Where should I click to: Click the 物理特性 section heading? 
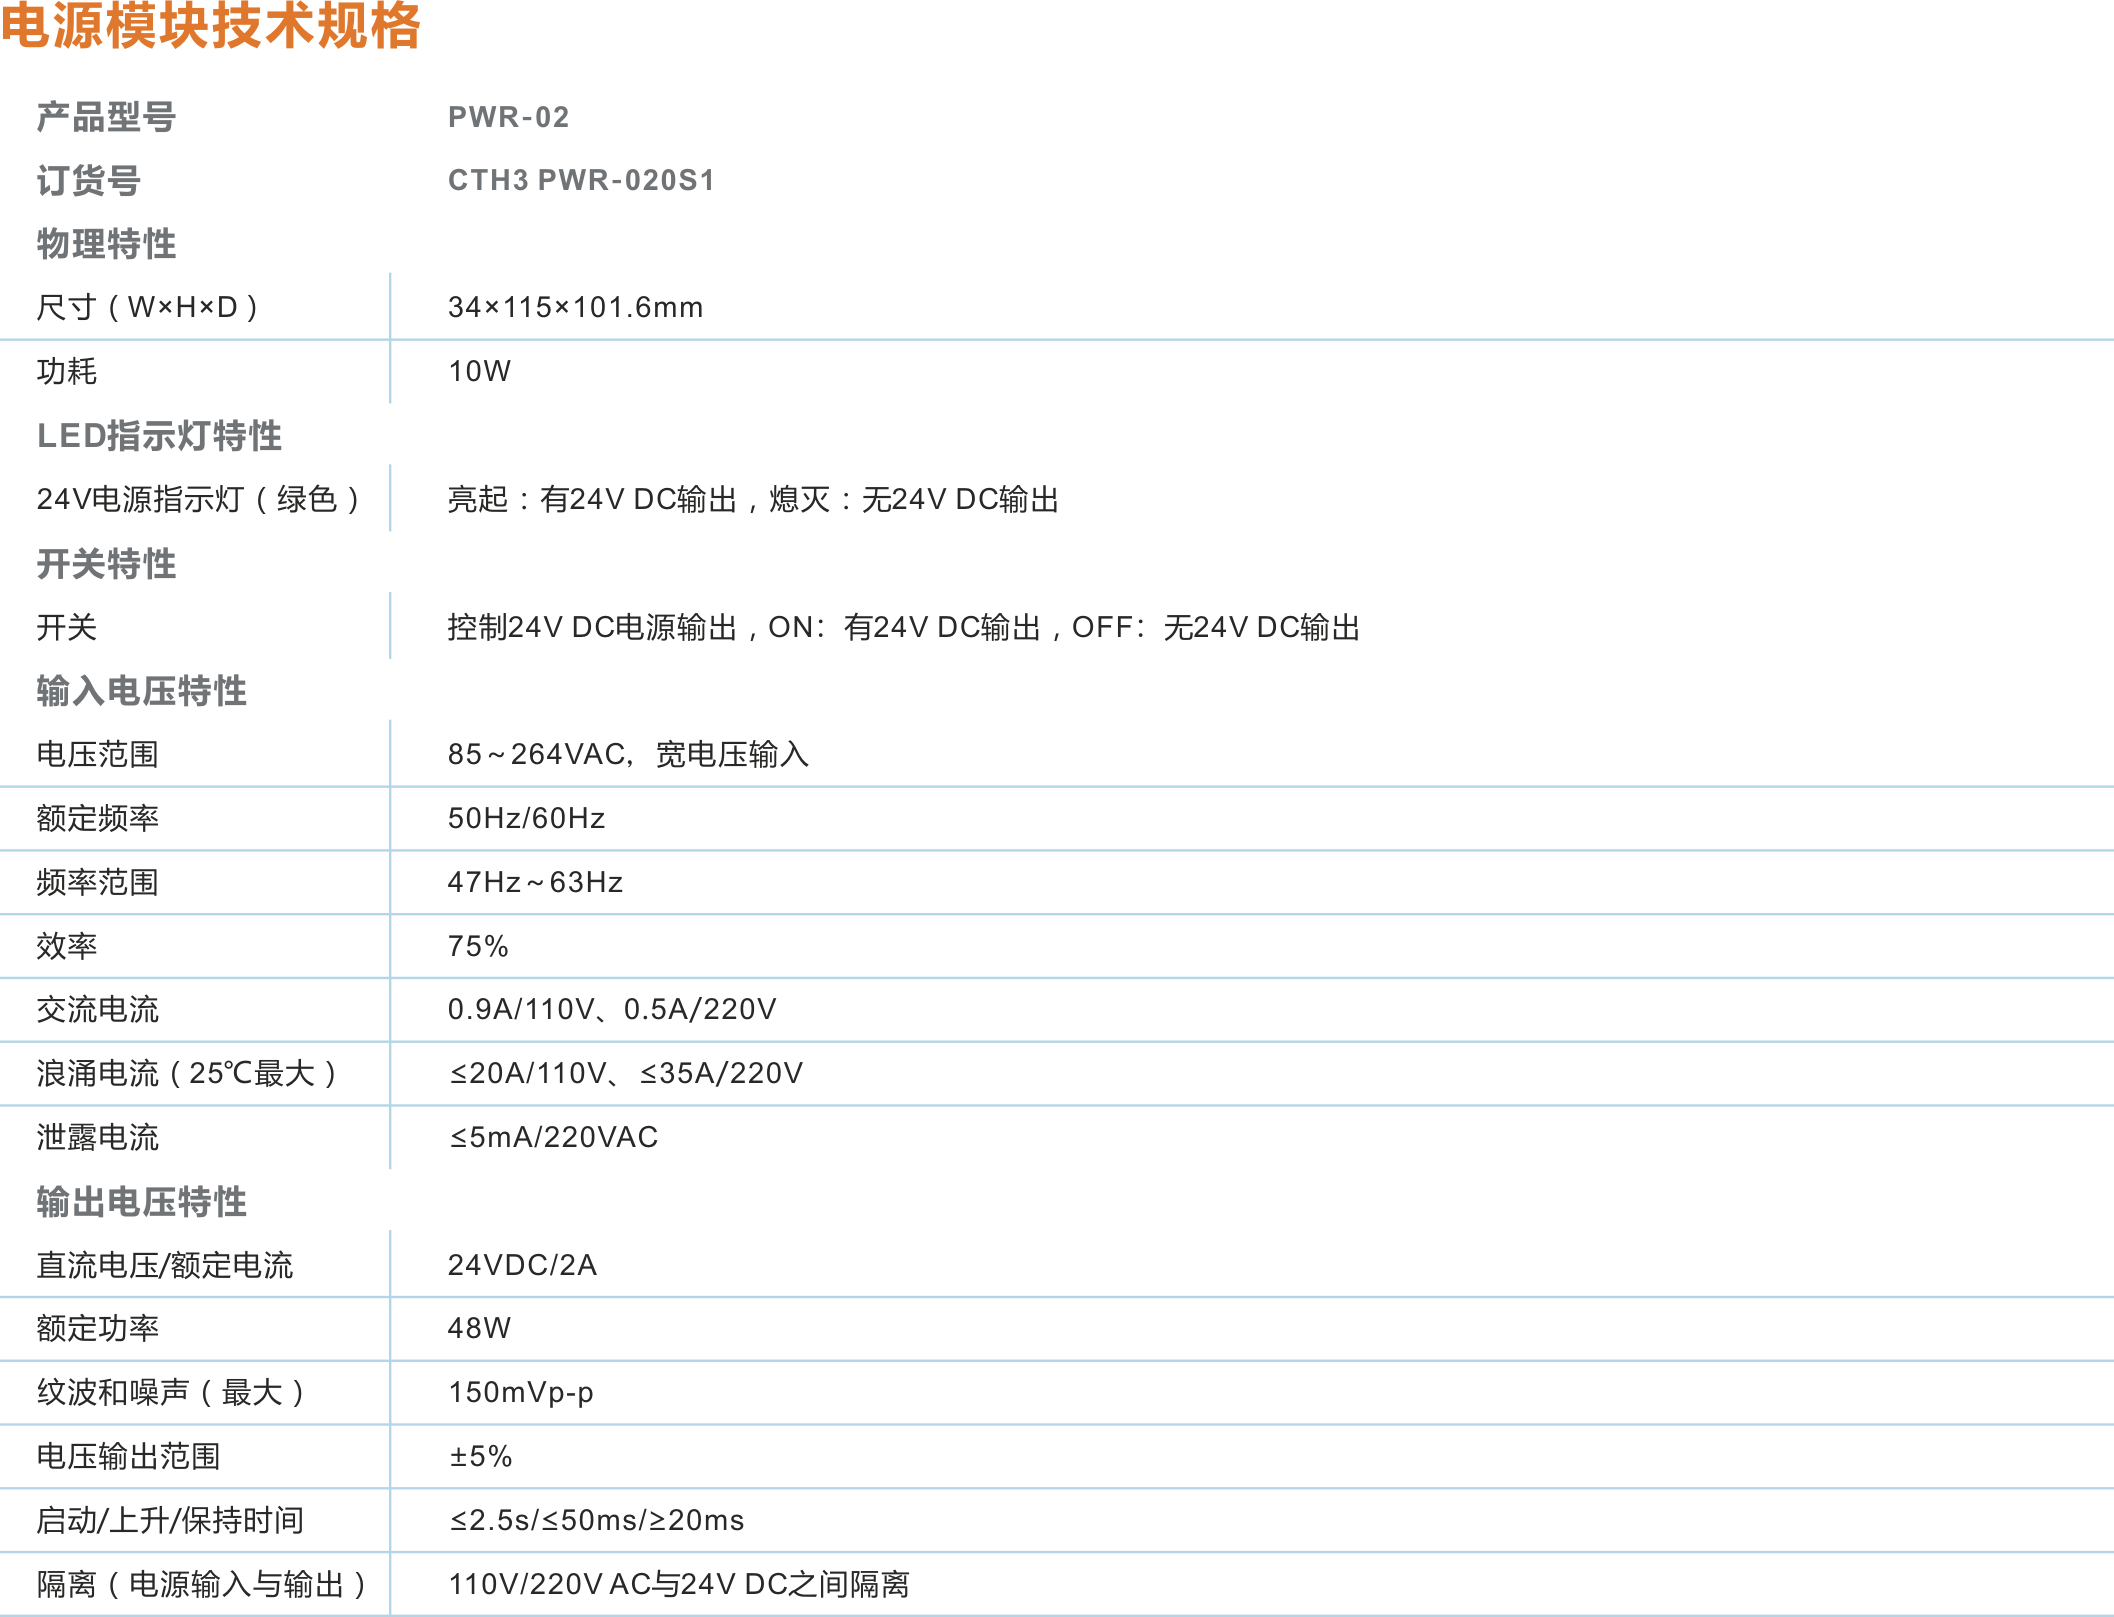tap(106, 244)
